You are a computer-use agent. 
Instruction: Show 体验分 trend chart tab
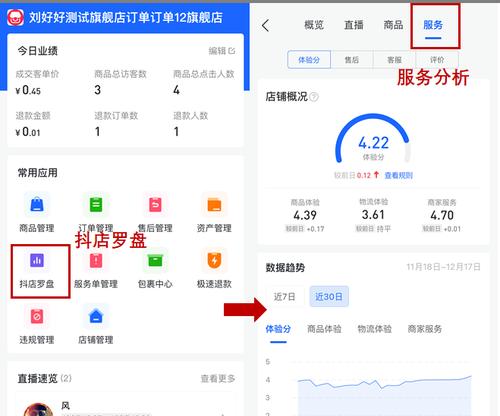click(x=278, y=329)
